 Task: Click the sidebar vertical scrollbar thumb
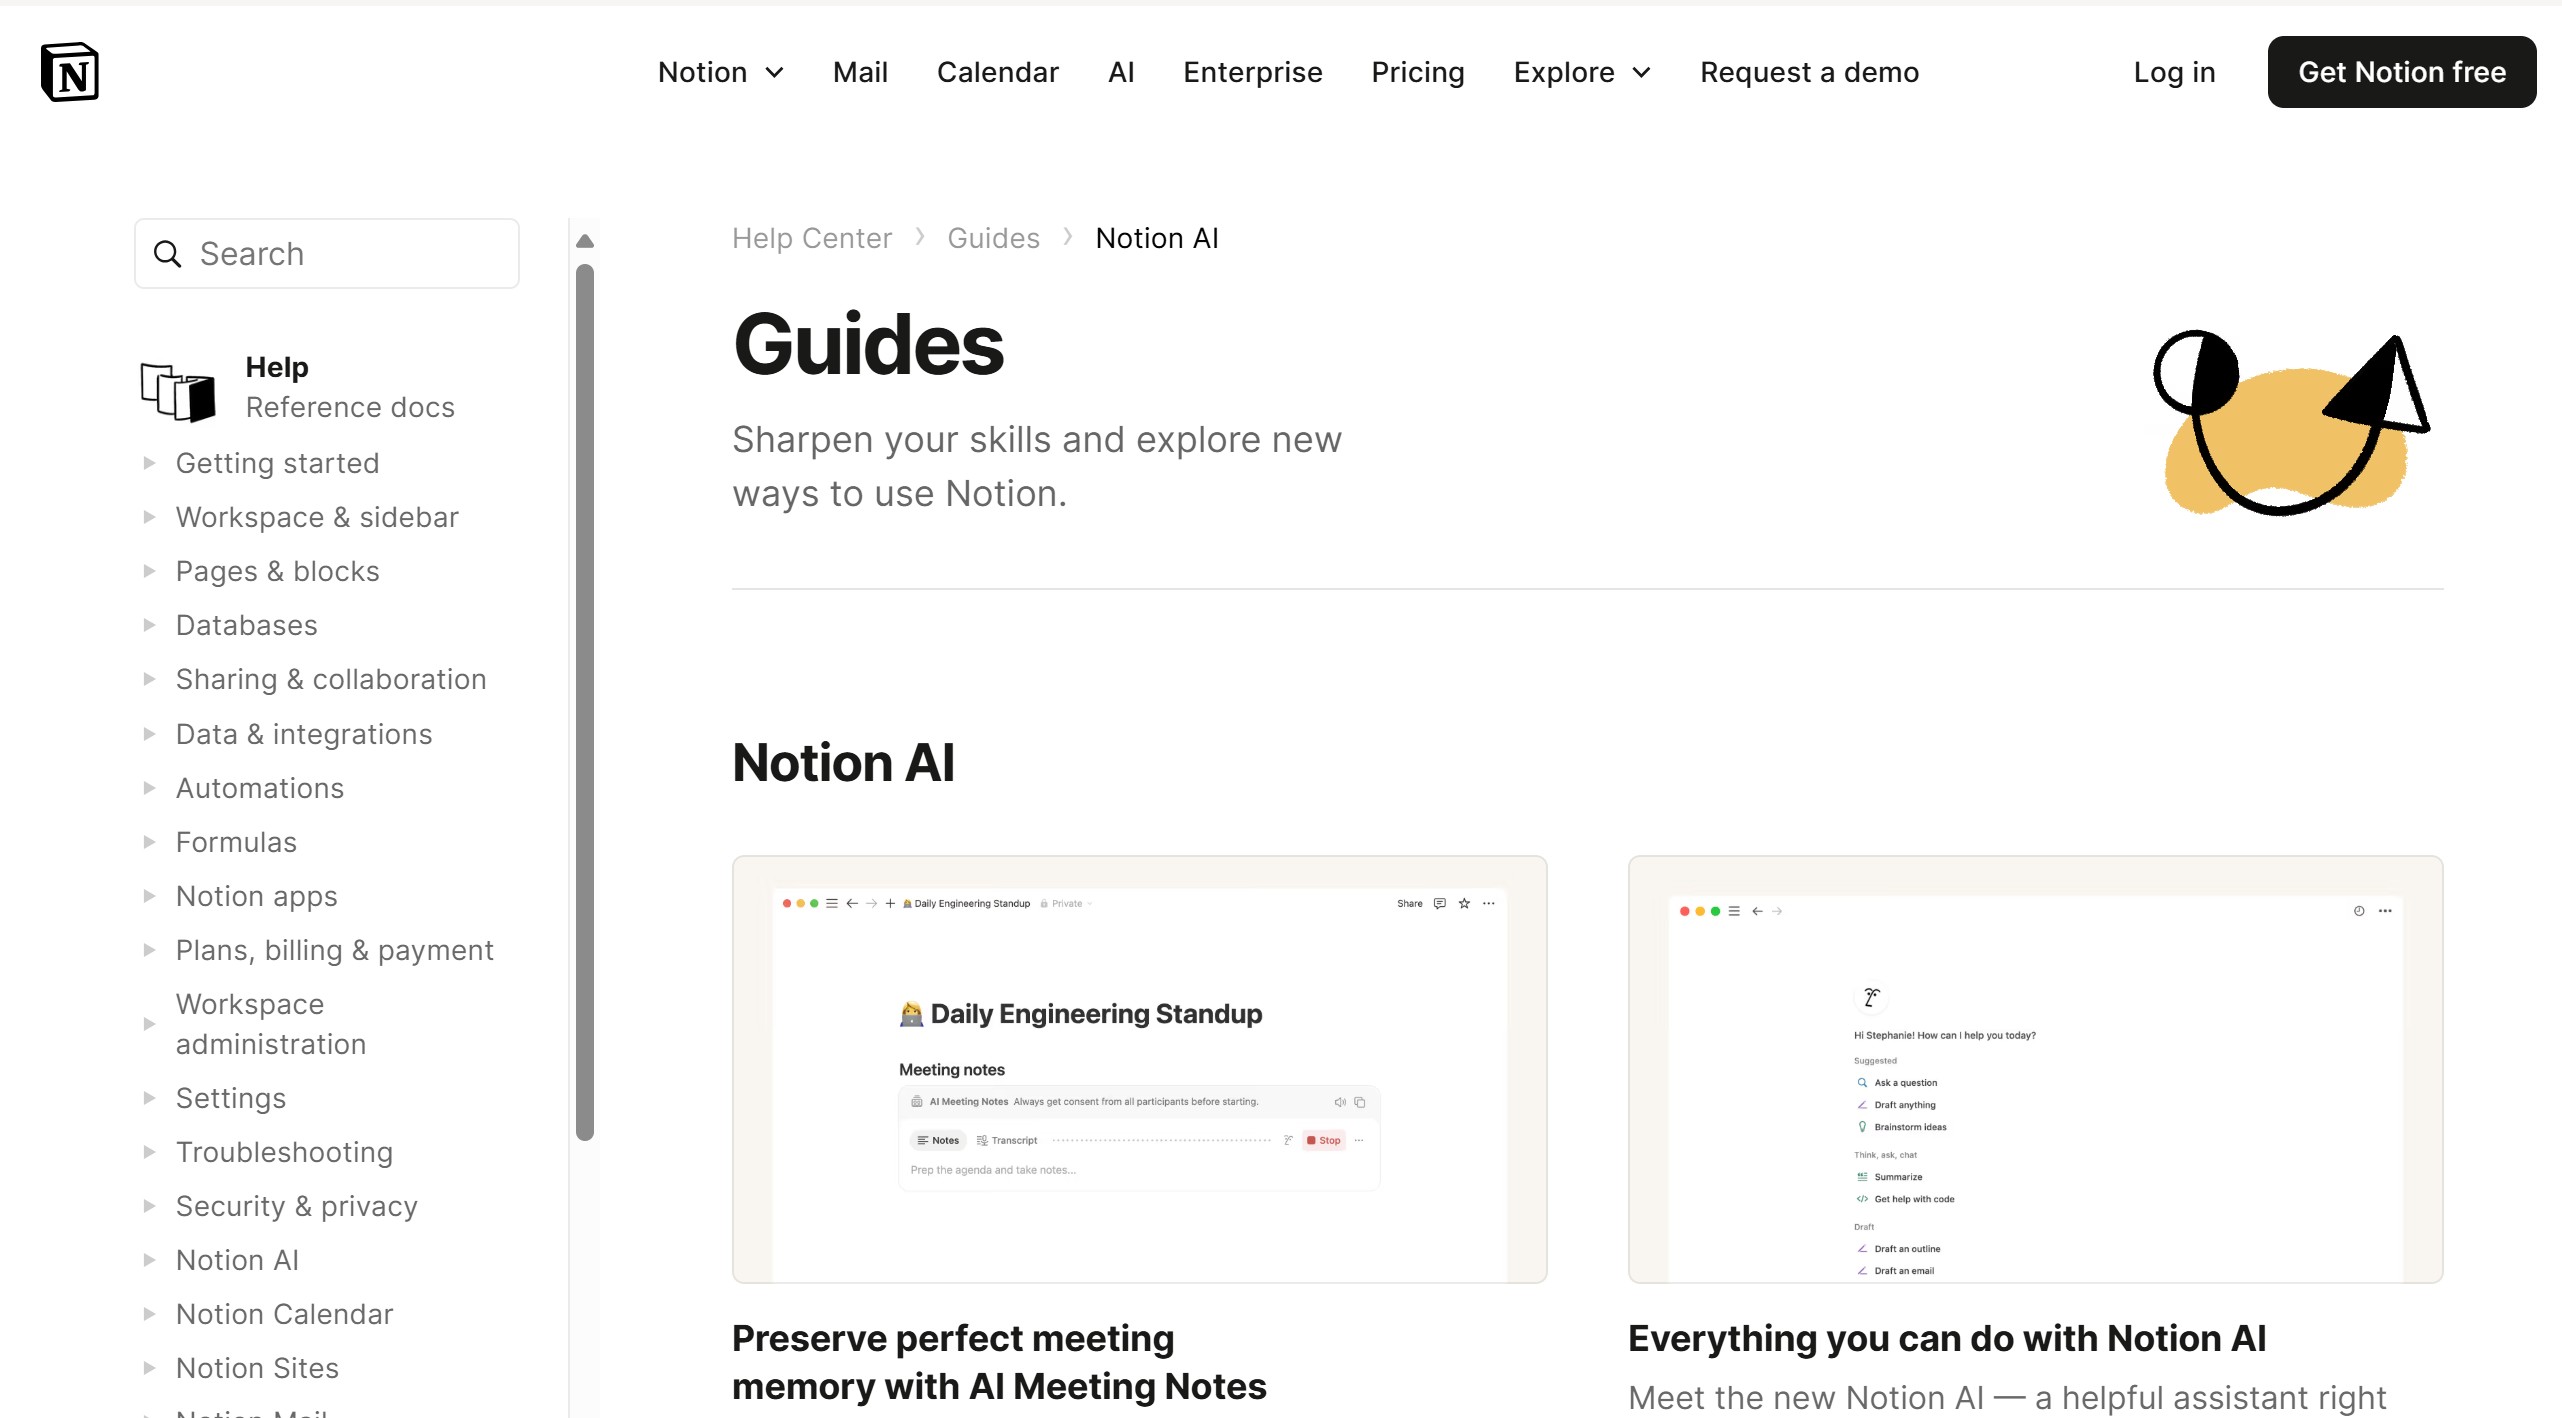coord(585,702)
